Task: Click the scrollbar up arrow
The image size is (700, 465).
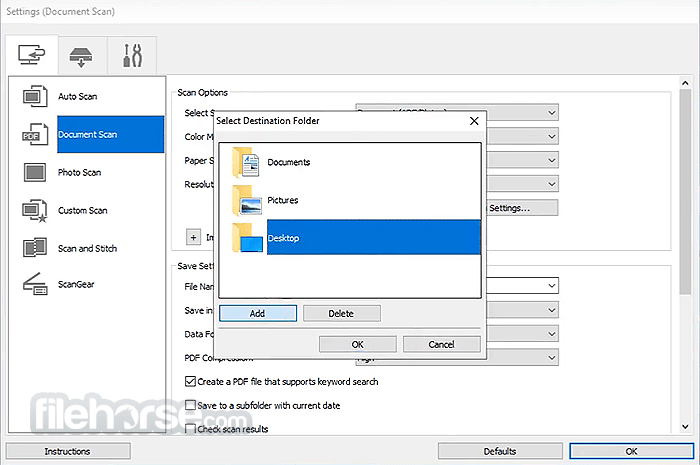Action: (685, 83)
